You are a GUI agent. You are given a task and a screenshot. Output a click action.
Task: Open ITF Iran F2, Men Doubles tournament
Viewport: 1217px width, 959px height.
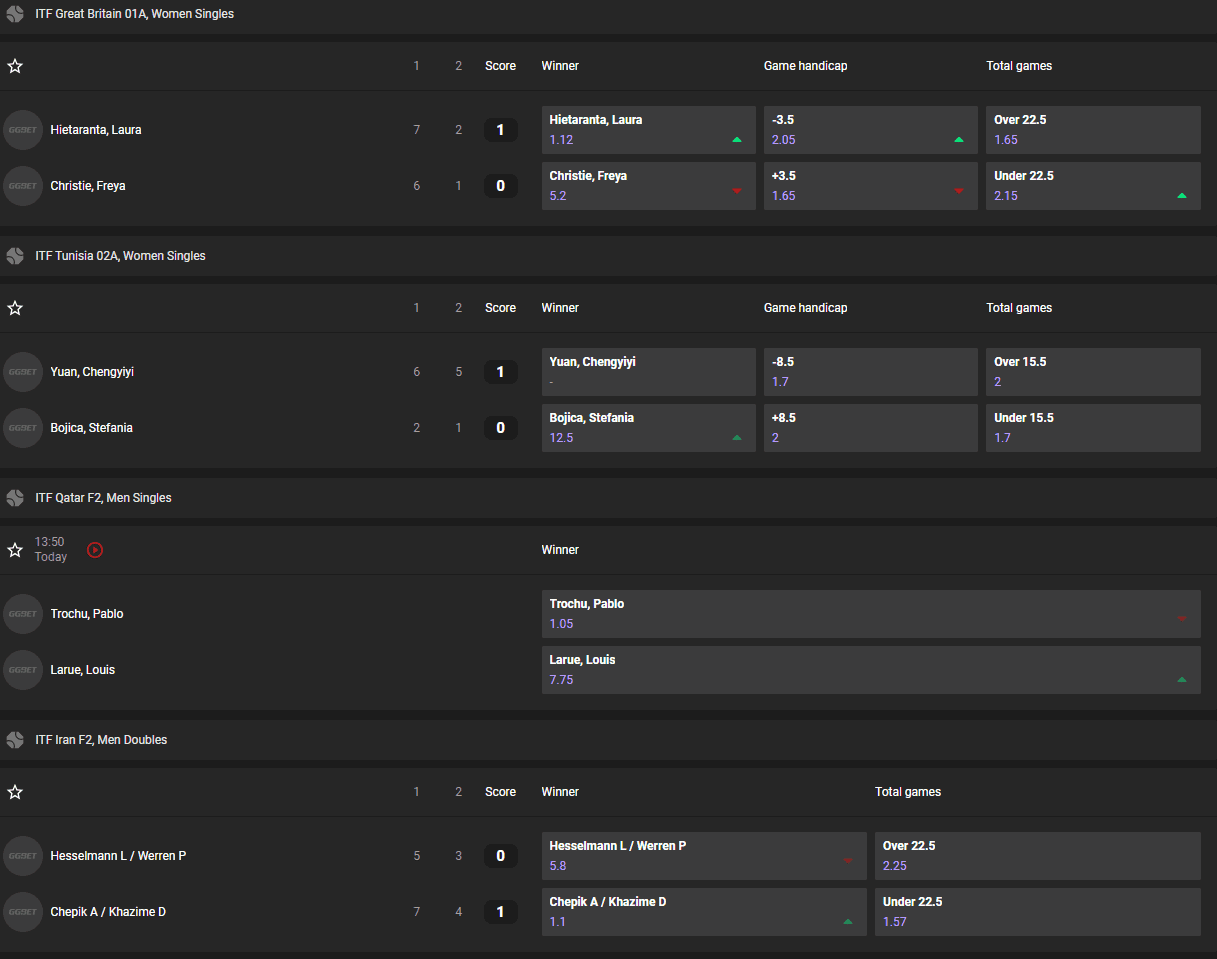(101, 740)
